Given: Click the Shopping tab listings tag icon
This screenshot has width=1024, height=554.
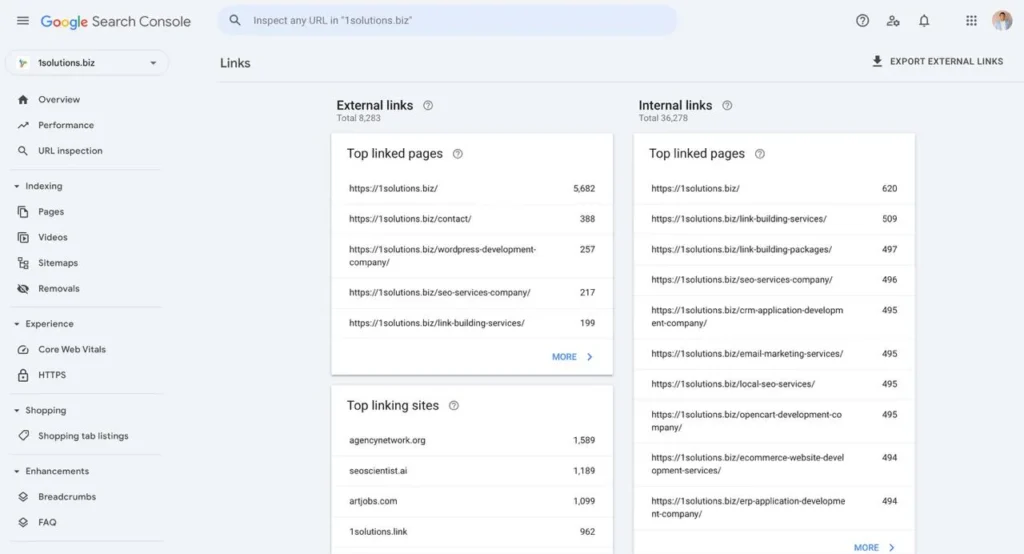Looking at the screenshot, I should coord(24,435).
